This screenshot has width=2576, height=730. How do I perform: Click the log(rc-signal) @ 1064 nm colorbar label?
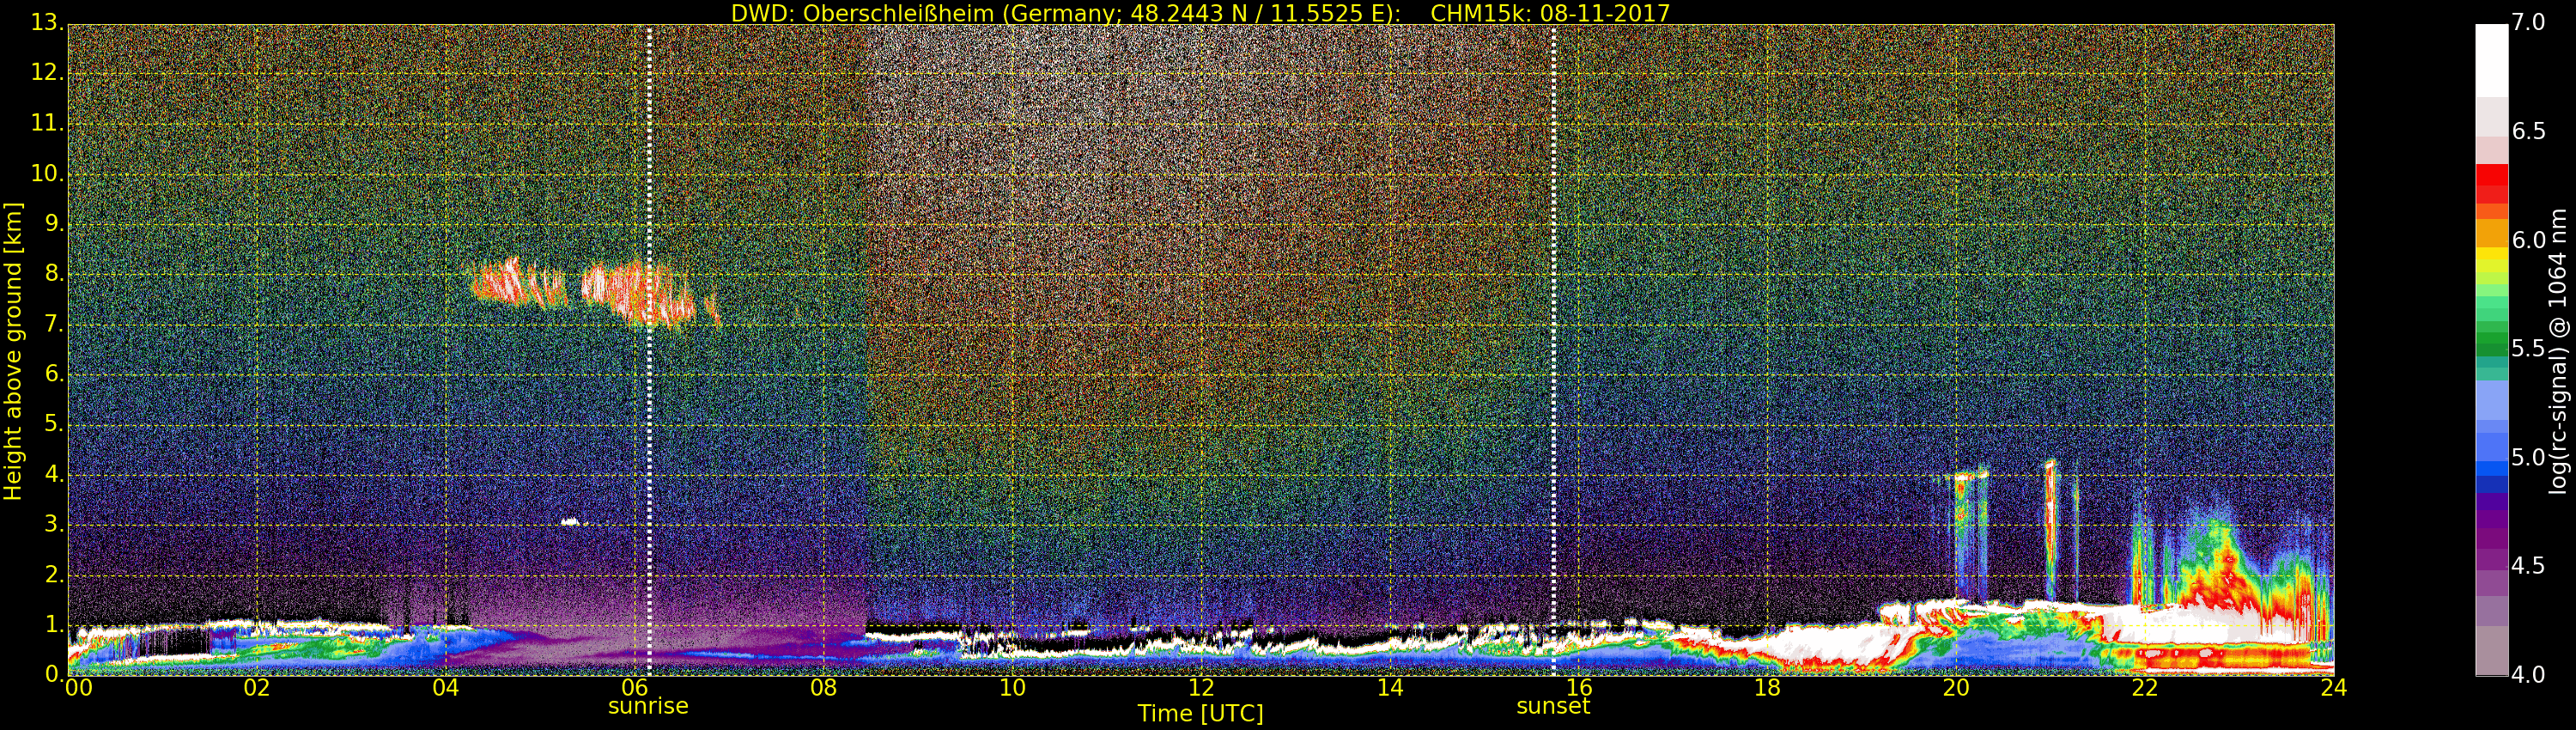click(x=2557, y=350)
